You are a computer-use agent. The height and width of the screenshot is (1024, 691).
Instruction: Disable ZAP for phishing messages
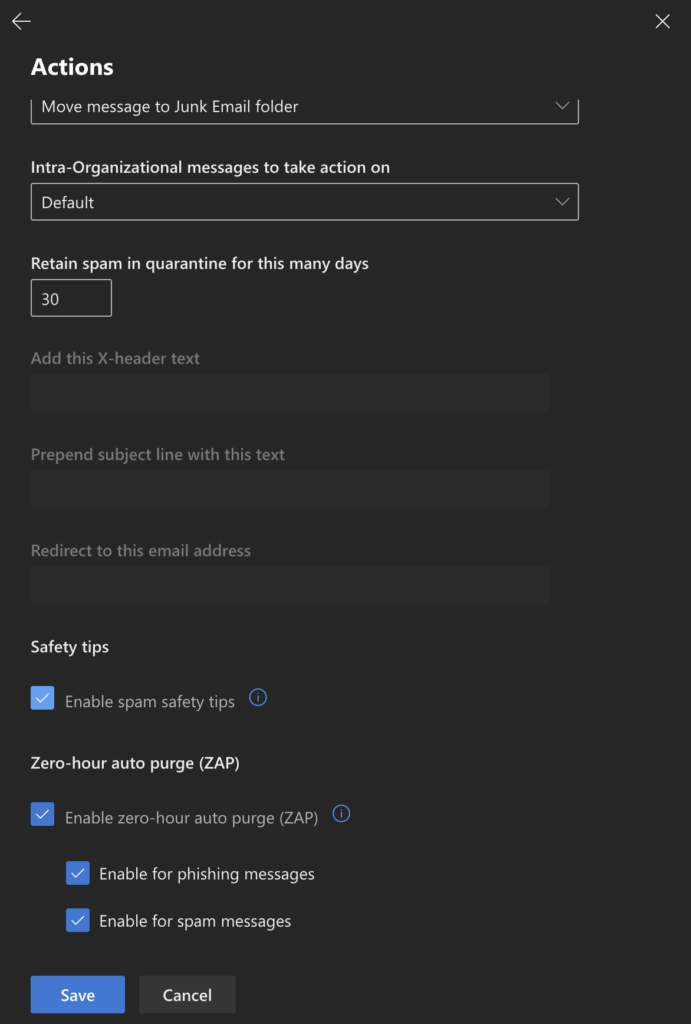pyautogui.click(x=78, y=873)
